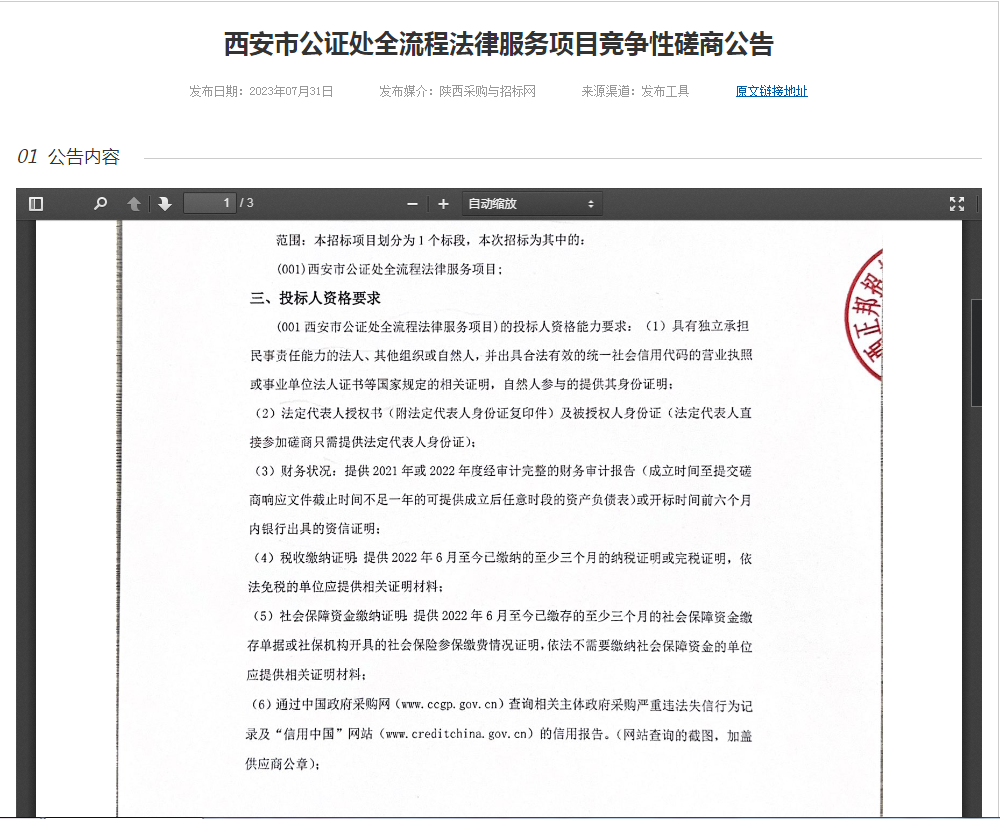Image resolution: width=1000 pixels, height=819 pixels.
Task: Click the (4) 税收缴纳证明 requirement line
Action: coord(501,558)
